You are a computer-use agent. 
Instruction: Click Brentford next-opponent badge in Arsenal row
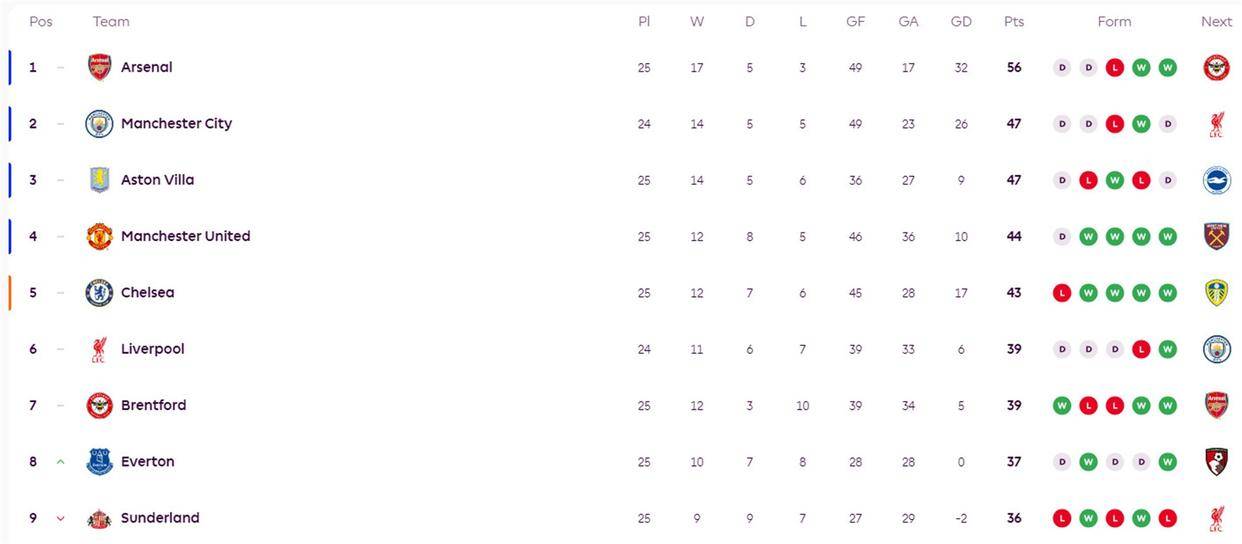coord(1216,68)
